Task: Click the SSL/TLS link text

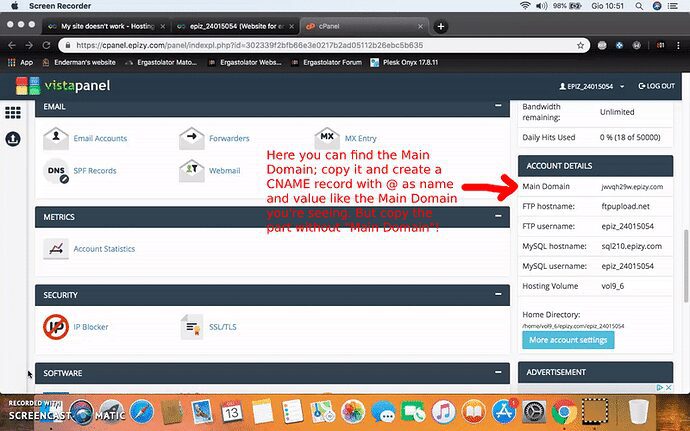Action: 223,327
